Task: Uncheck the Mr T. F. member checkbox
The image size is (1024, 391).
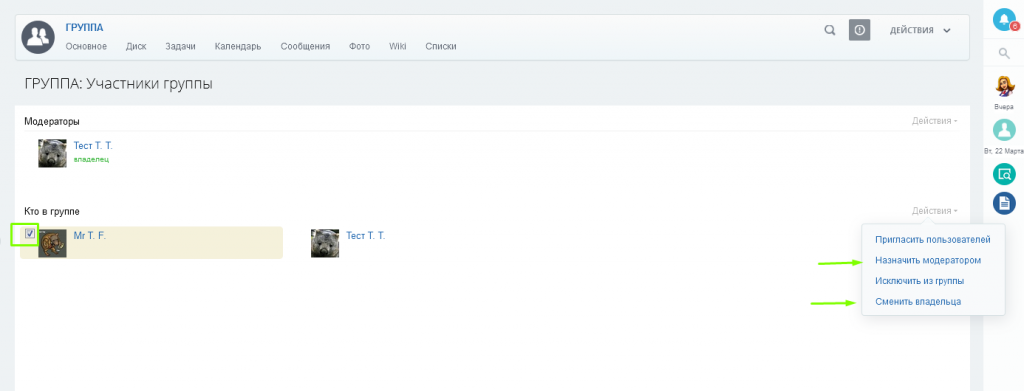Action: click(30, 233)
